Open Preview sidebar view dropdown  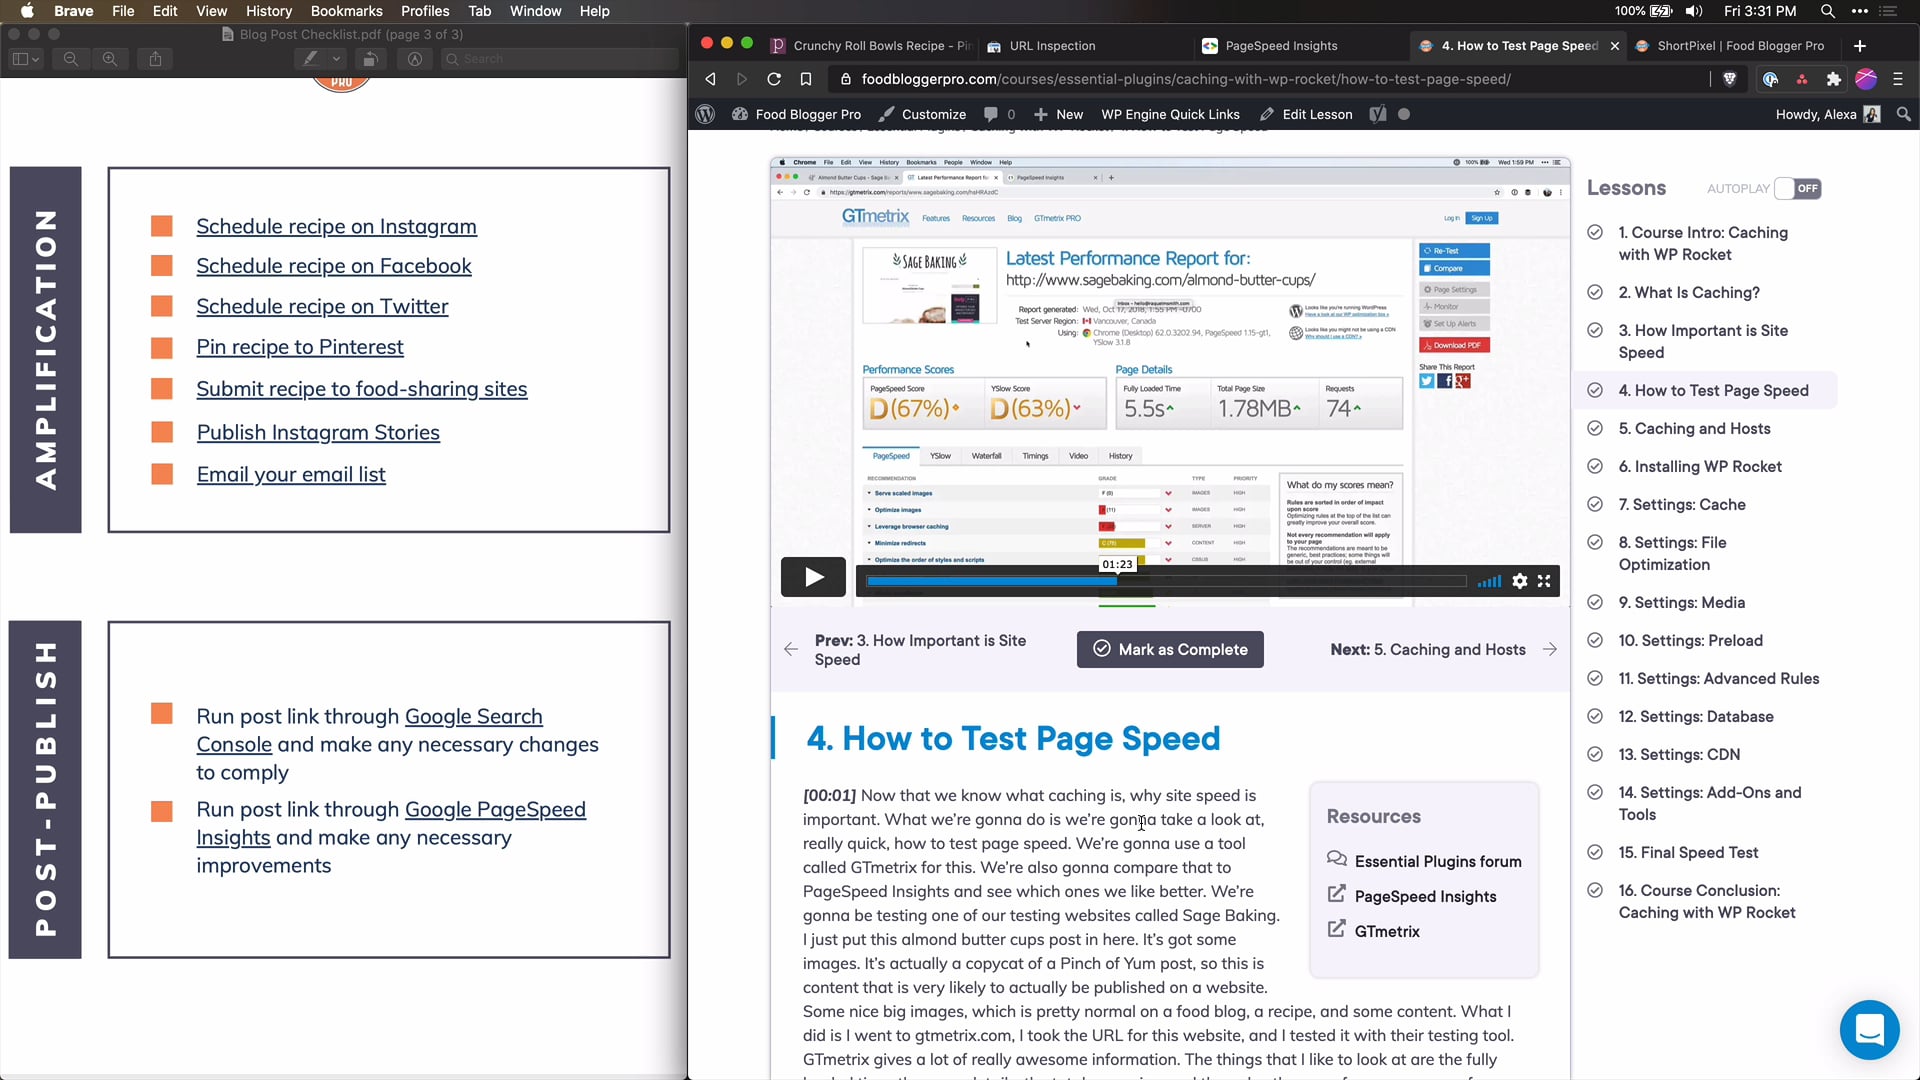25,60
